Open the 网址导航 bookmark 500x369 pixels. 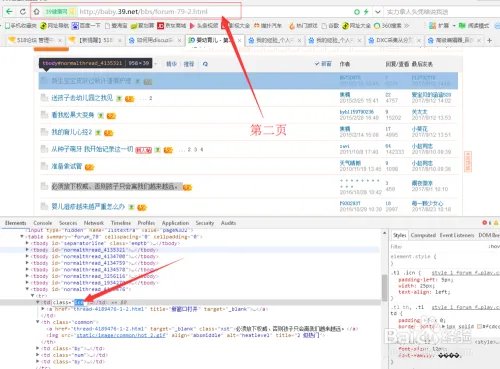[x=54, y=26]
